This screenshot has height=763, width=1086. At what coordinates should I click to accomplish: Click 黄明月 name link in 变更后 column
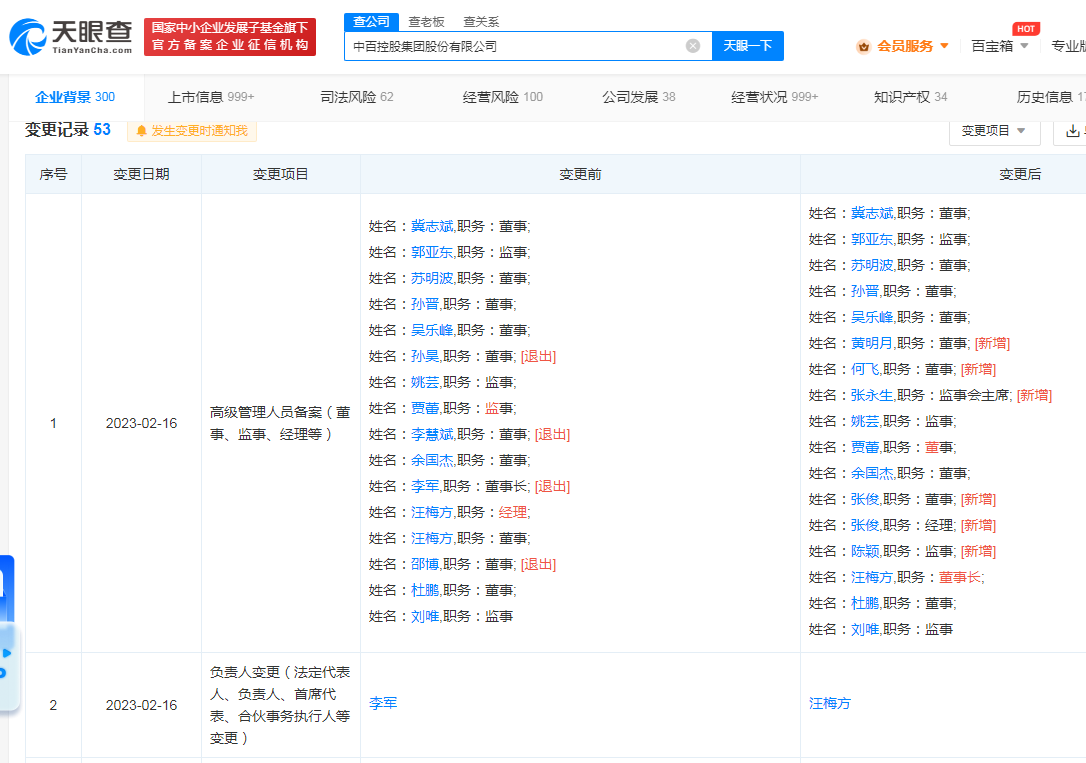[x=871, y=343]
